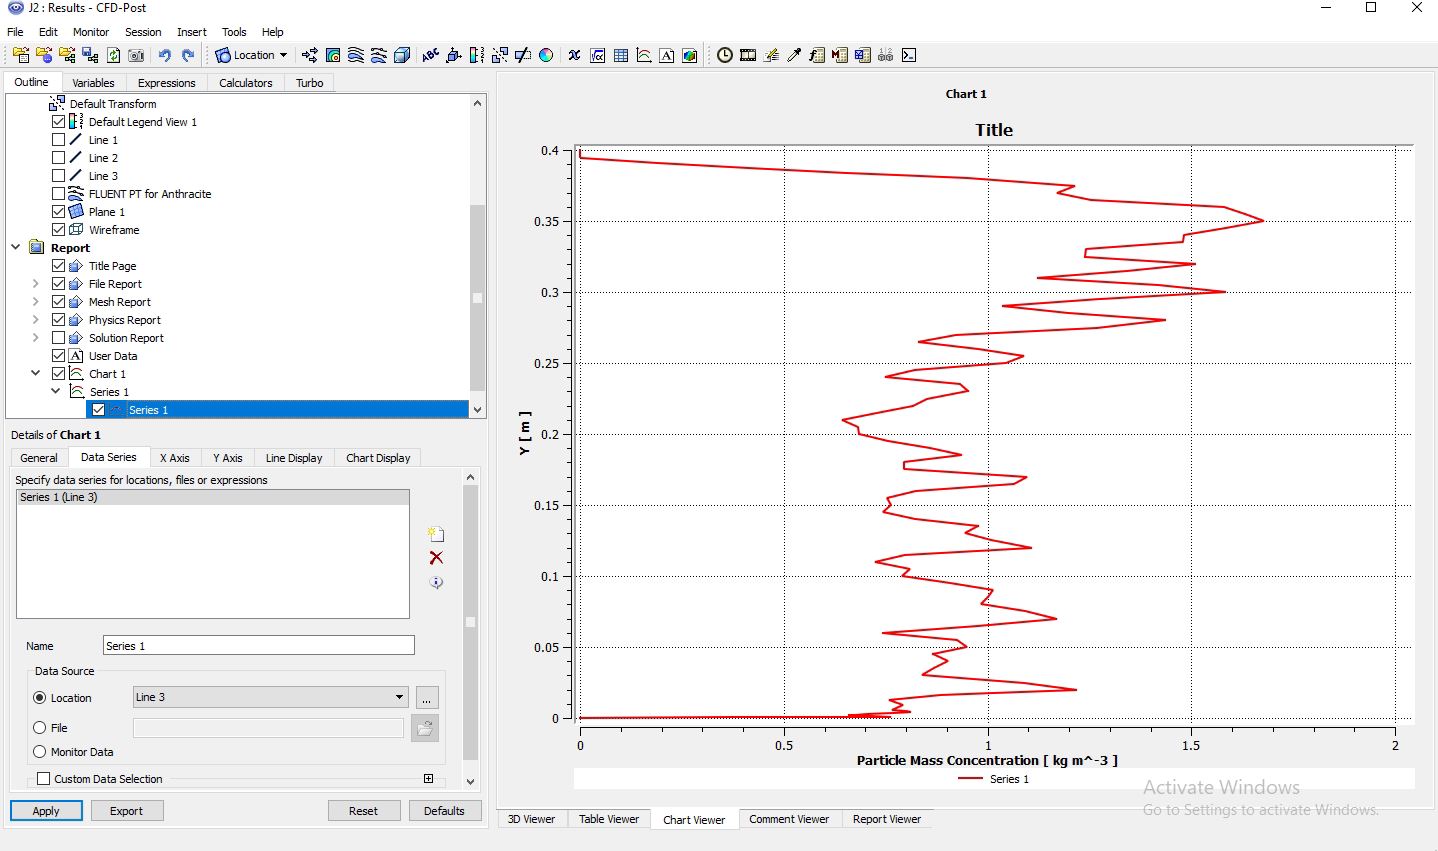
Task: Click the Defaults button
Action: click(444, 811)
